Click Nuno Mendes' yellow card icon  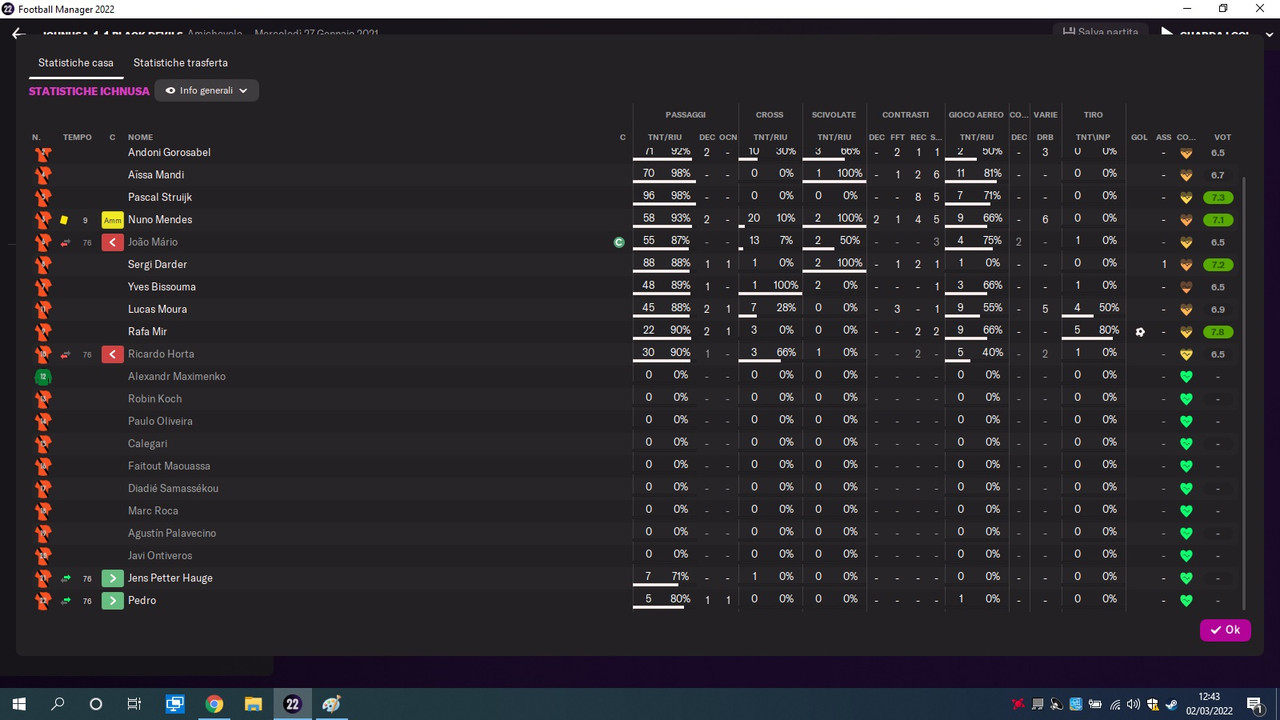tap(64, 220)
